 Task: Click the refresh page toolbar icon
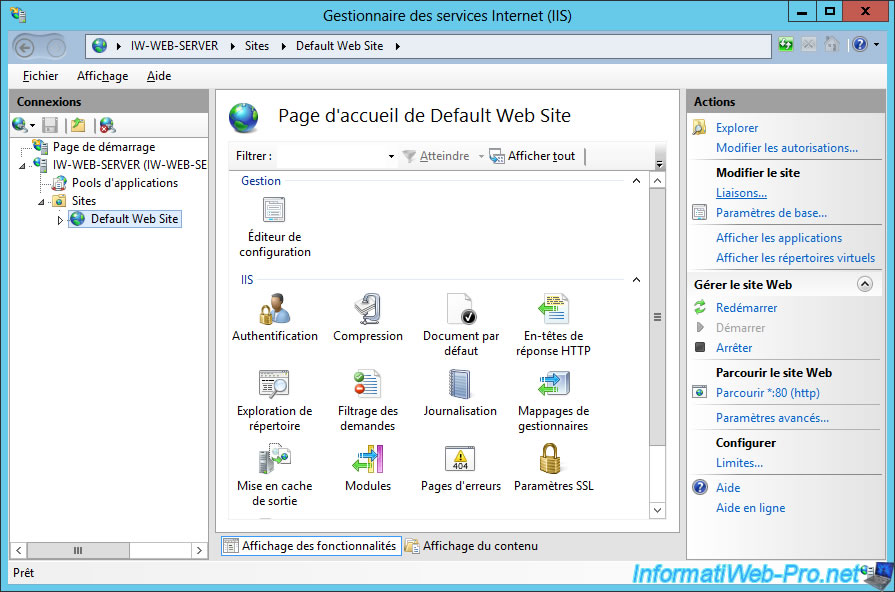point(786,45)
